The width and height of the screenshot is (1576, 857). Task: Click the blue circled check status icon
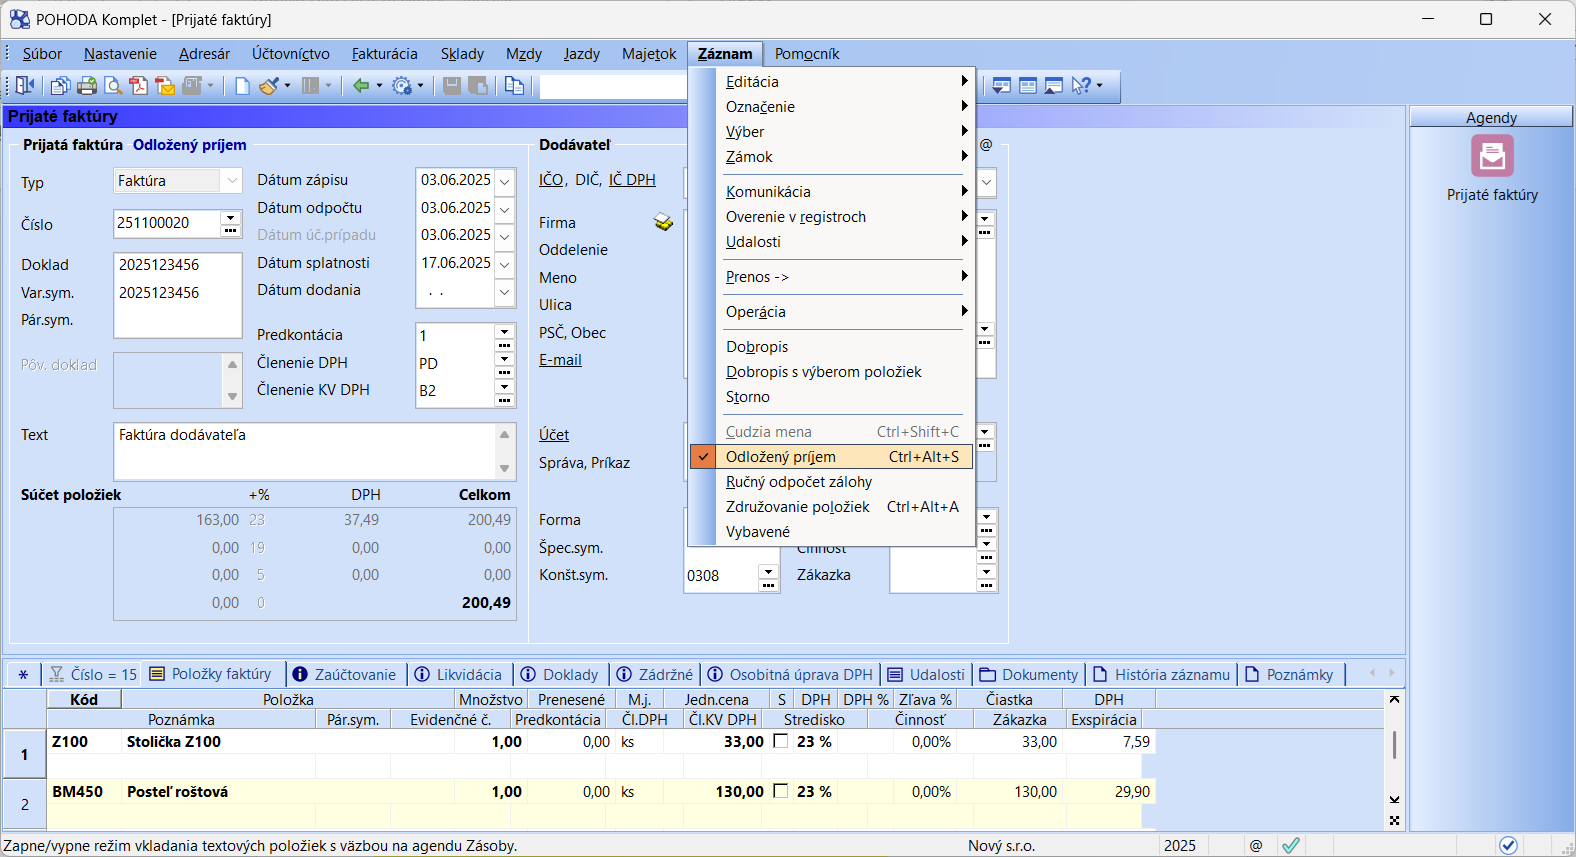(1508, 845)
